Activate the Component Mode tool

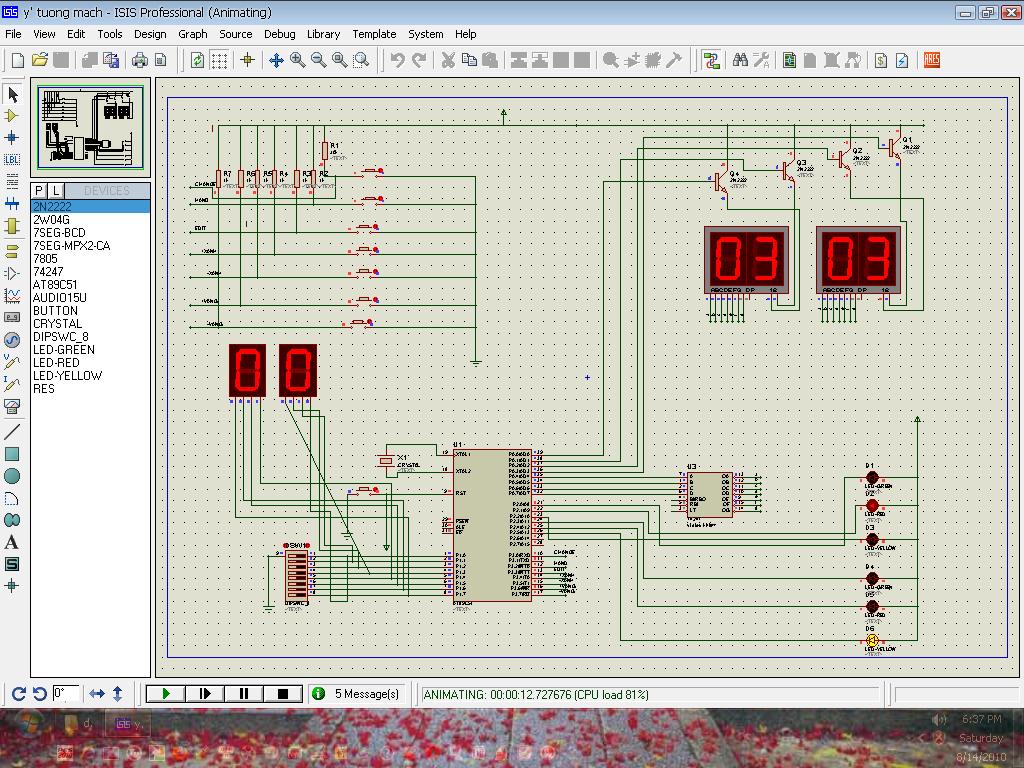13,116
